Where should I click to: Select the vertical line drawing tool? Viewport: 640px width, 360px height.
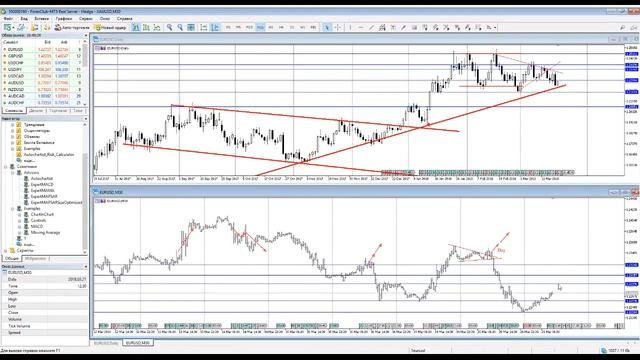click(350, 27)
